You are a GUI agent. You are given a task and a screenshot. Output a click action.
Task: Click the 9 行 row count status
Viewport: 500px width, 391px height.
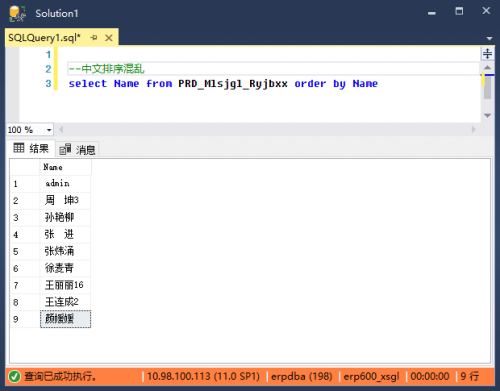(x=470, y=376)
